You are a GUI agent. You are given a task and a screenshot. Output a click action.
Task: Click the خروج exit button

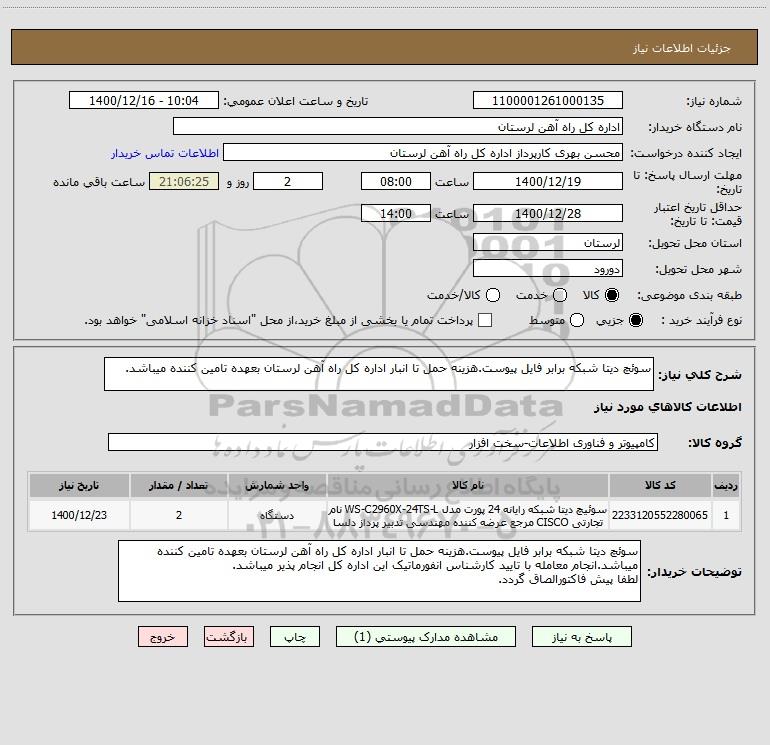[163, 637]
